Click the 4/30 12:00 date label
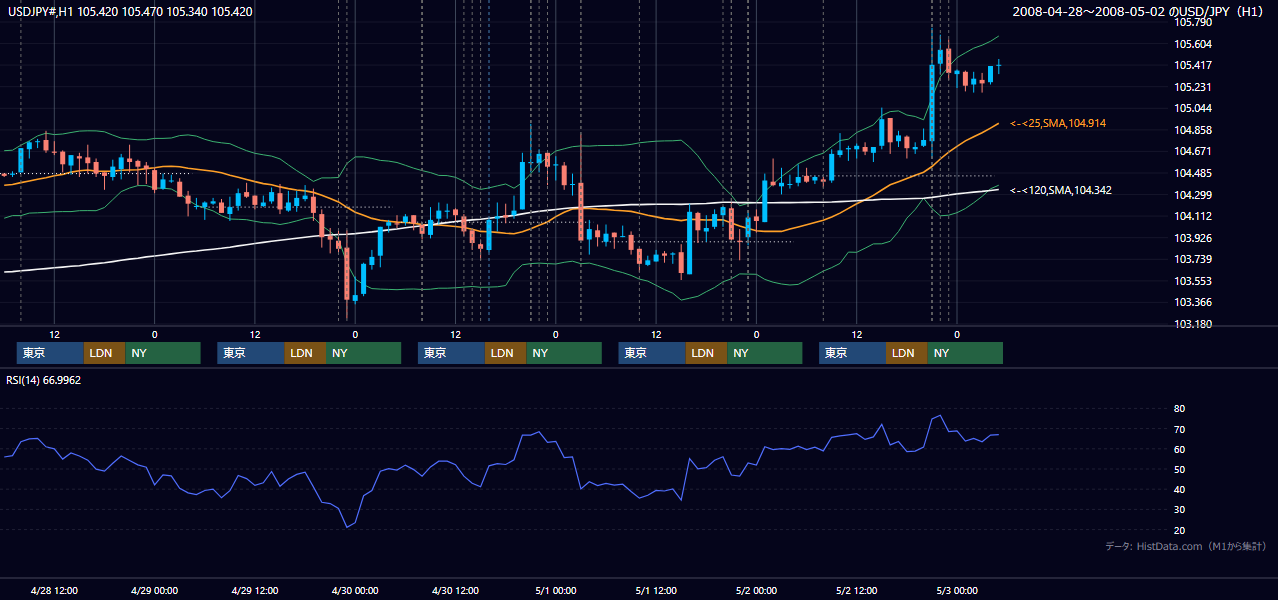Image resolution: width=1278 pixels, height=600 pixels. coord(455,590)
